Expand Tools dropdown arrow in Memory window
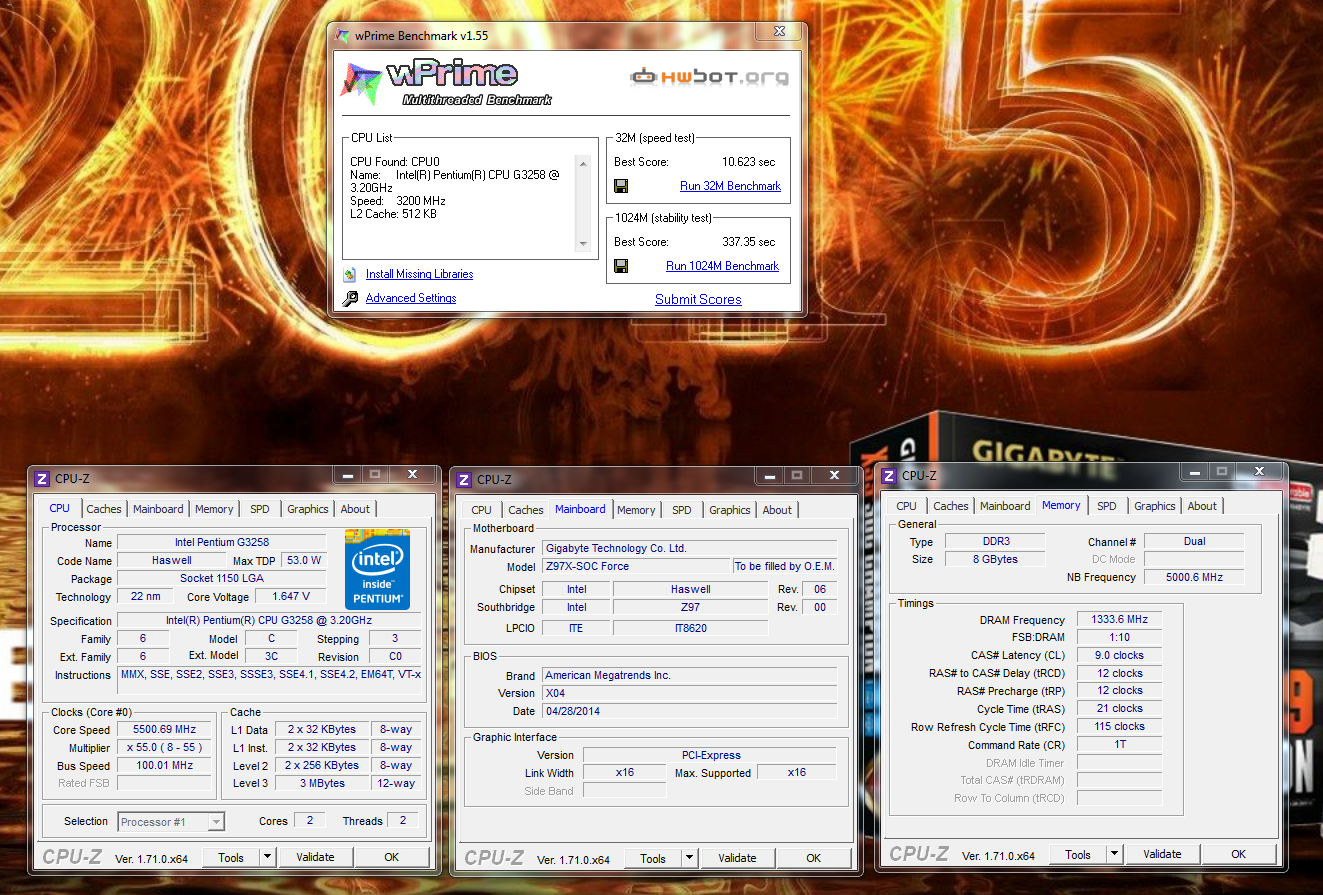Image resolution: width=1323 pixels, height=895 pixels. [1114, 854]
